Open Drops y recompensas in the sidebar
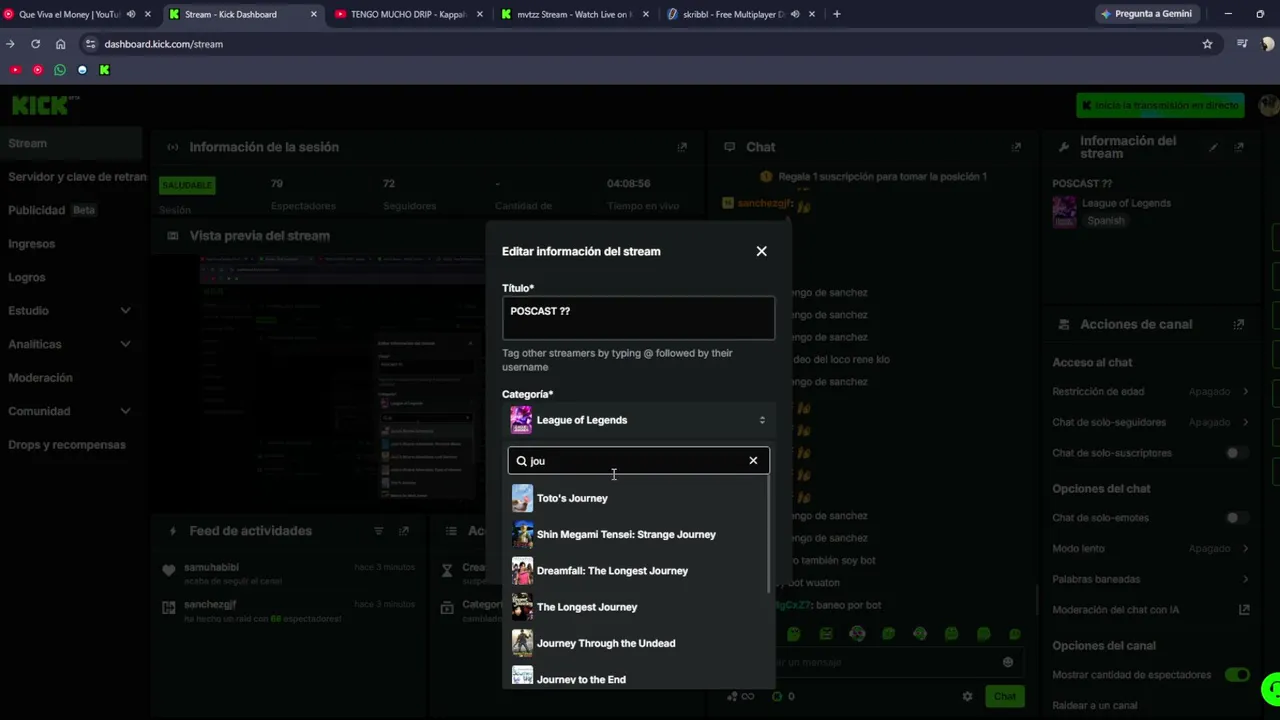1280x720 pixels. coord(67,445)
